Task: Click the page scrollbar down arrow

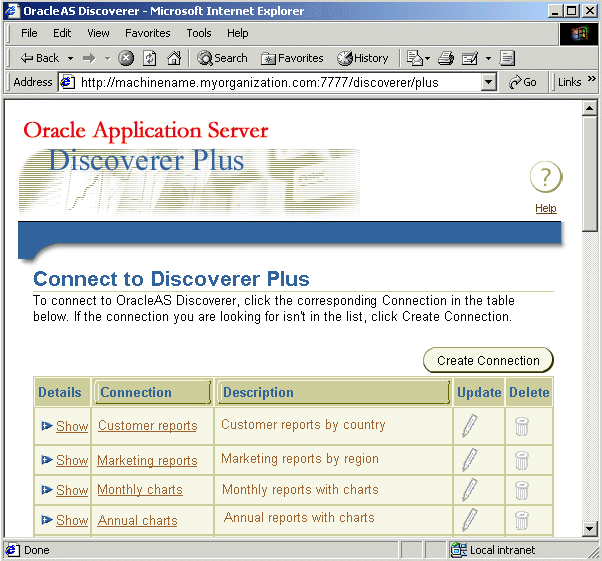Action: tap(589, 529)
